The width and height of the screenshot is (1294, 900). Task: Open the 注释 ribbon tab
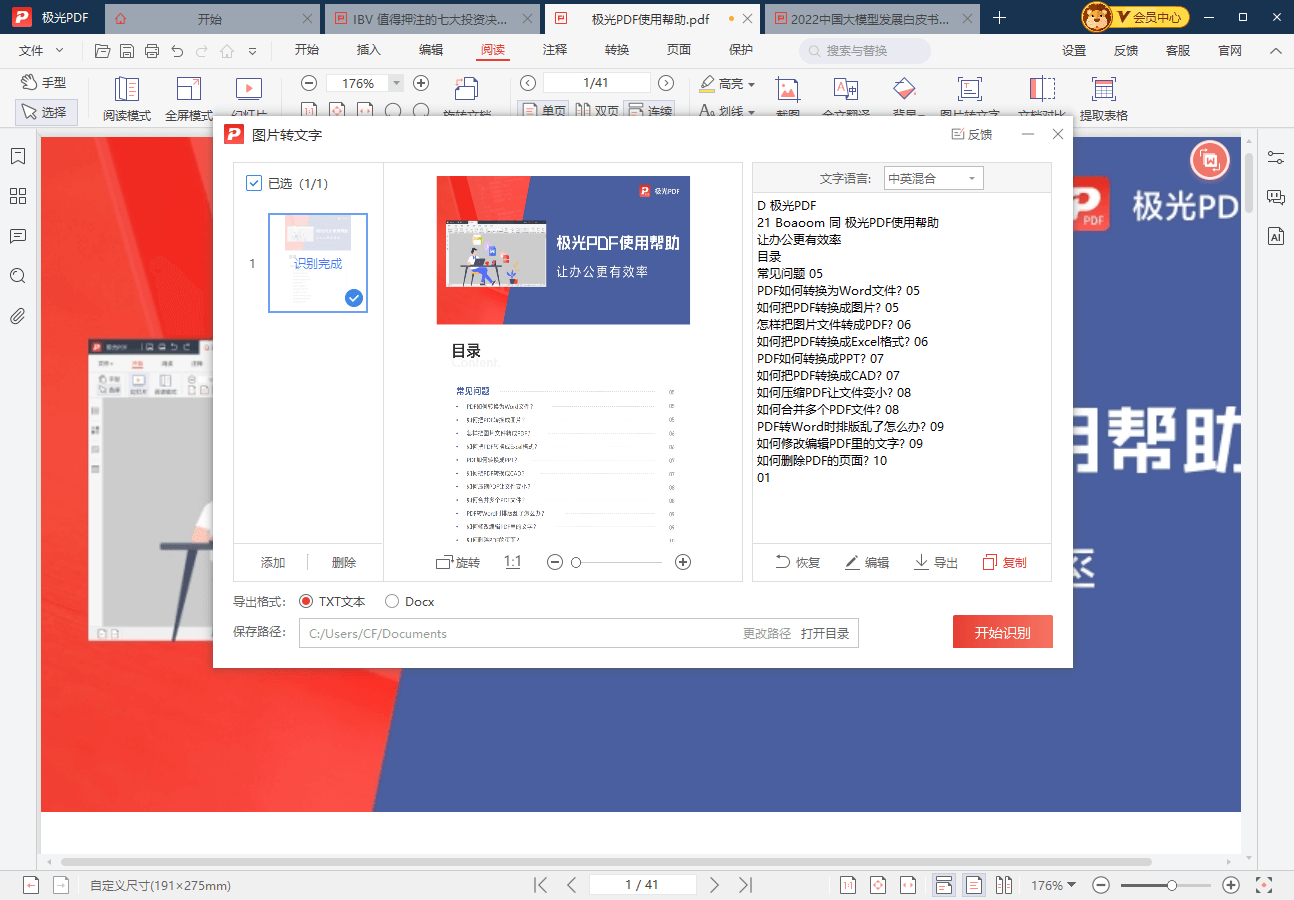click(x=555, y=50)
